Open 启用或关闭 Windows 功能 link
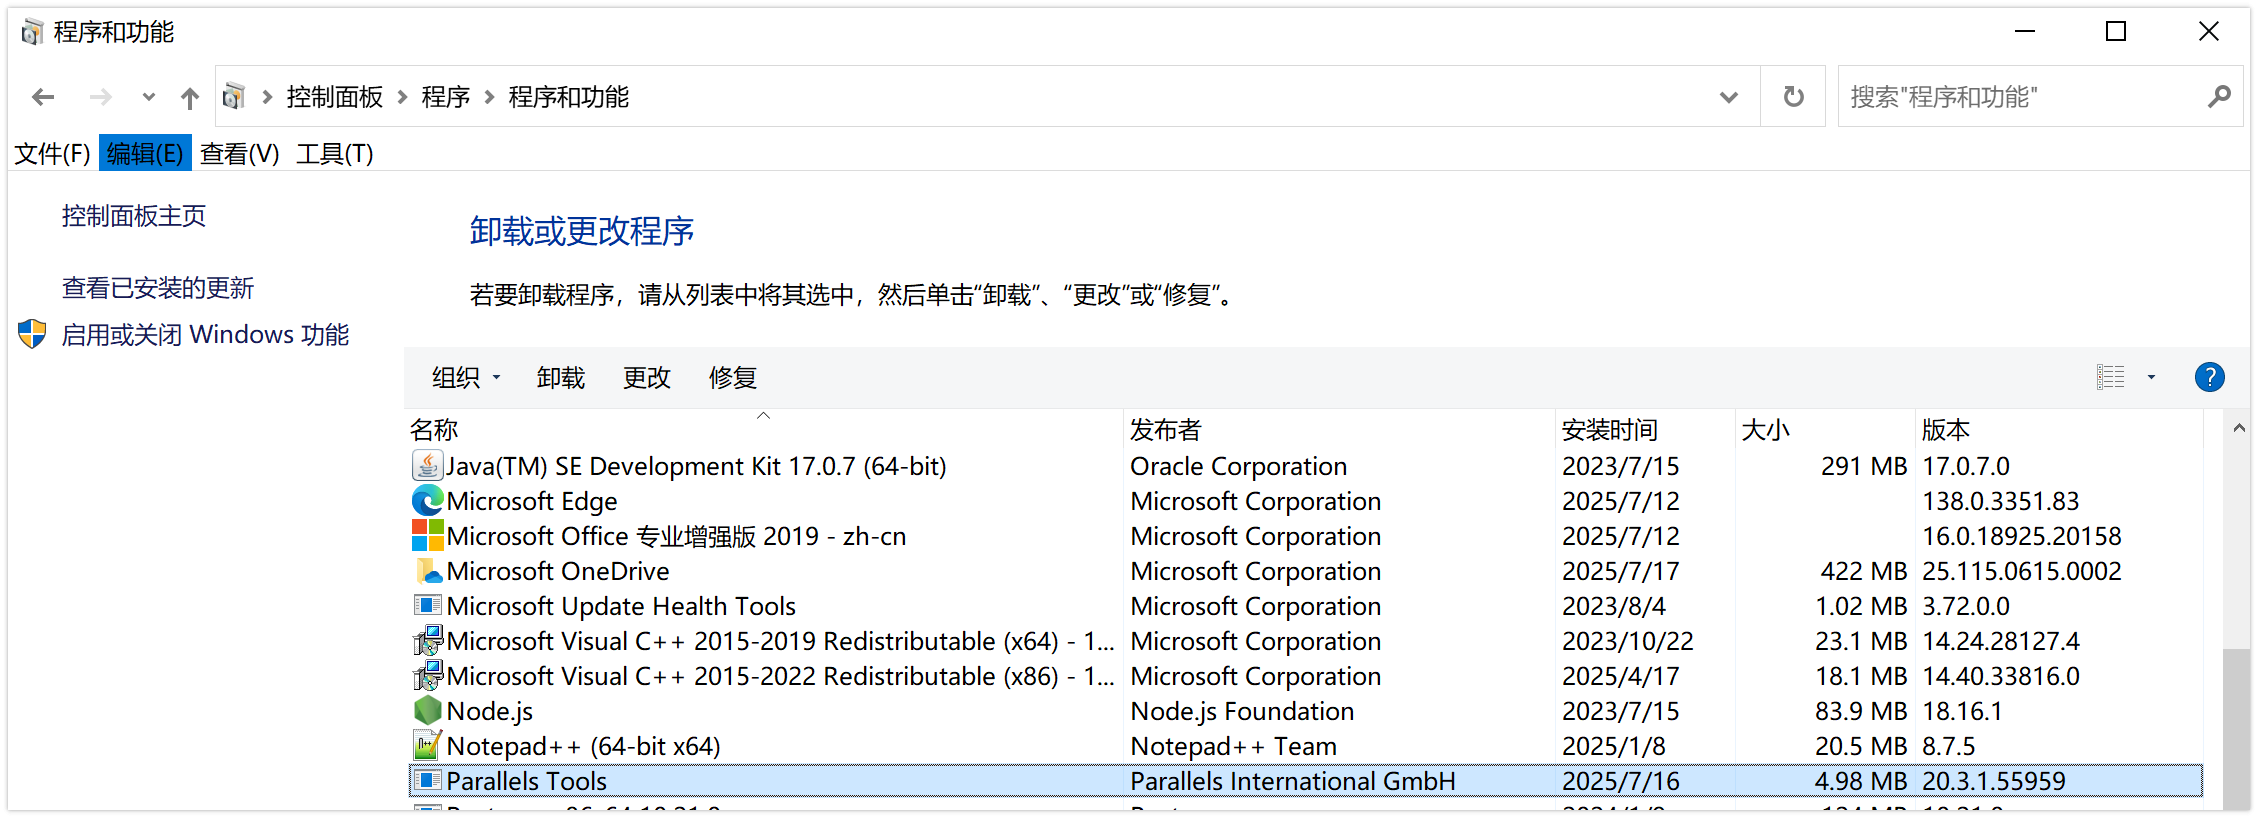This screenshot has width=2258, height=818. [x=205, y=334]
